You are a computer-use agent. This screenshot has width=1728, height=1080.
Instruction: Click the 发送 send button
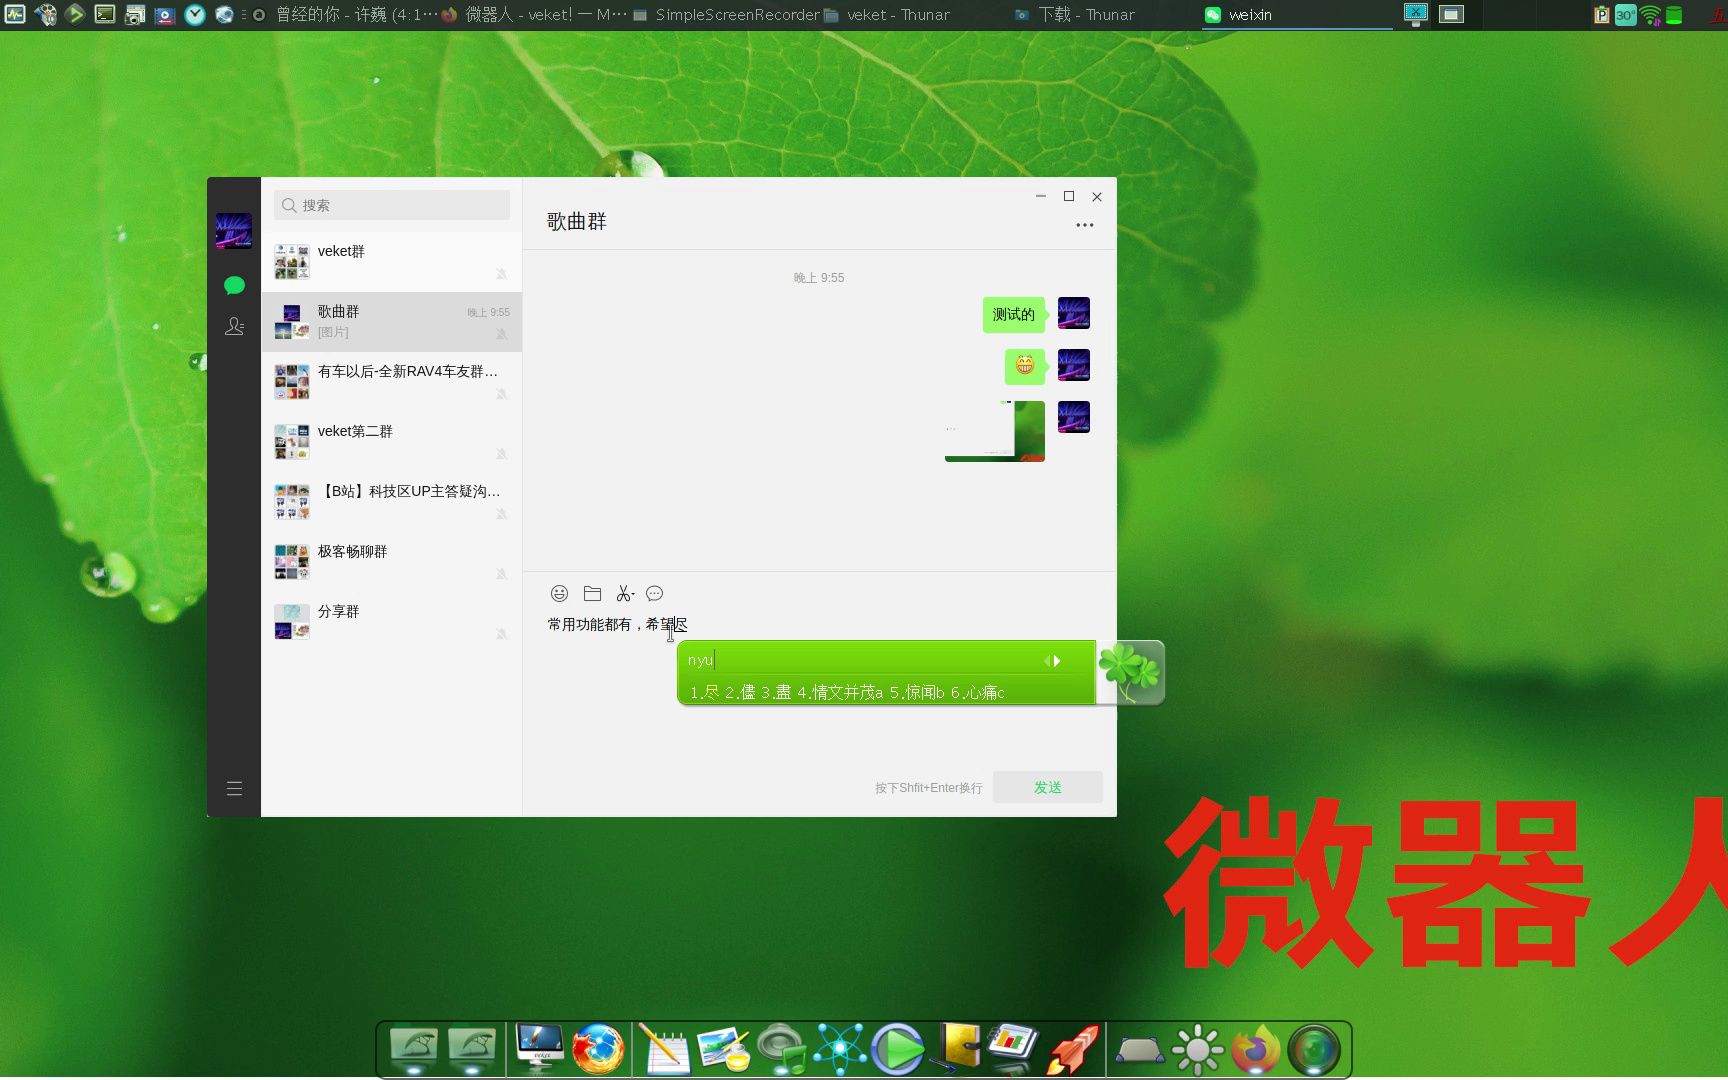[x=1048, y=787]
